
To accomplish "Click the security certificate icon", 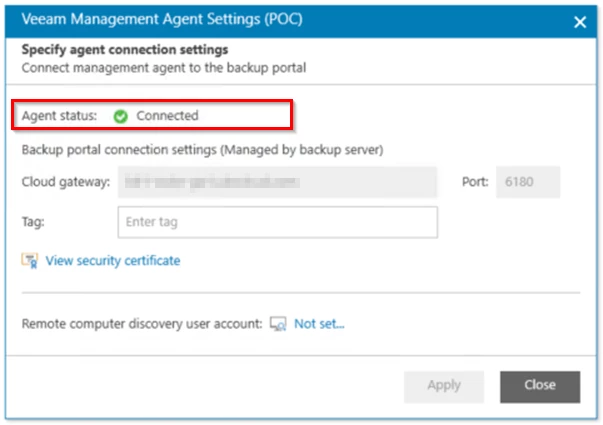I will click(30, 261).
